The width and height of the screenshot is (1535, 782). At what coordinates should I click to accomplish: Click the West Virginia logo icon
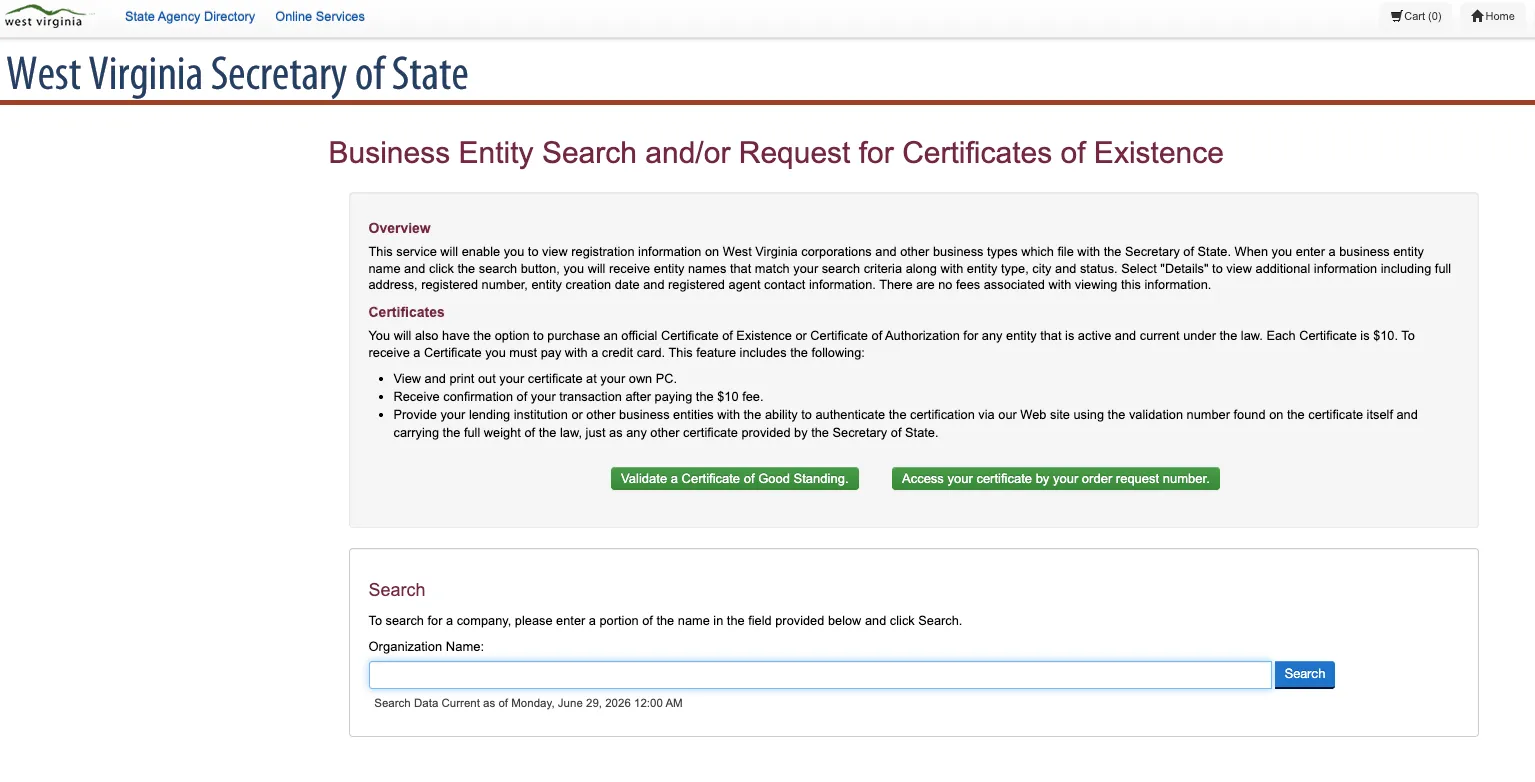coord(45,16)
